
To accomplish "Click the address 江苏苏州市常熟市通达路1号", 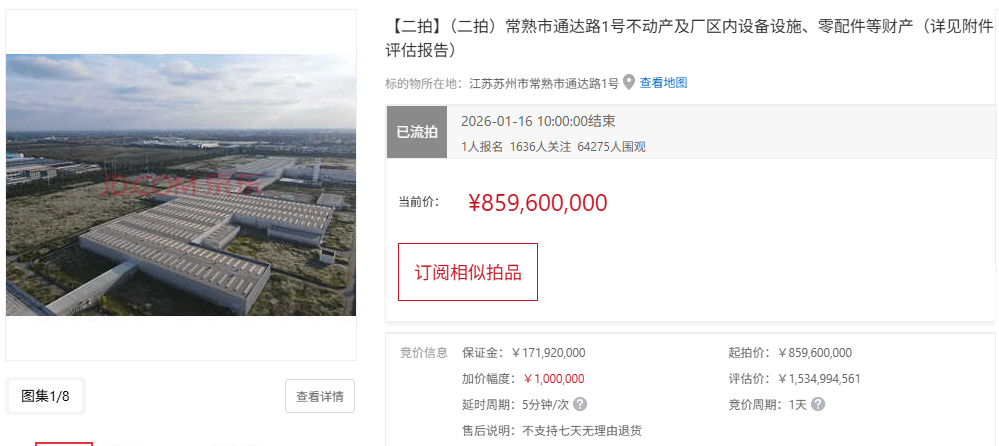I will pos(543,83).
